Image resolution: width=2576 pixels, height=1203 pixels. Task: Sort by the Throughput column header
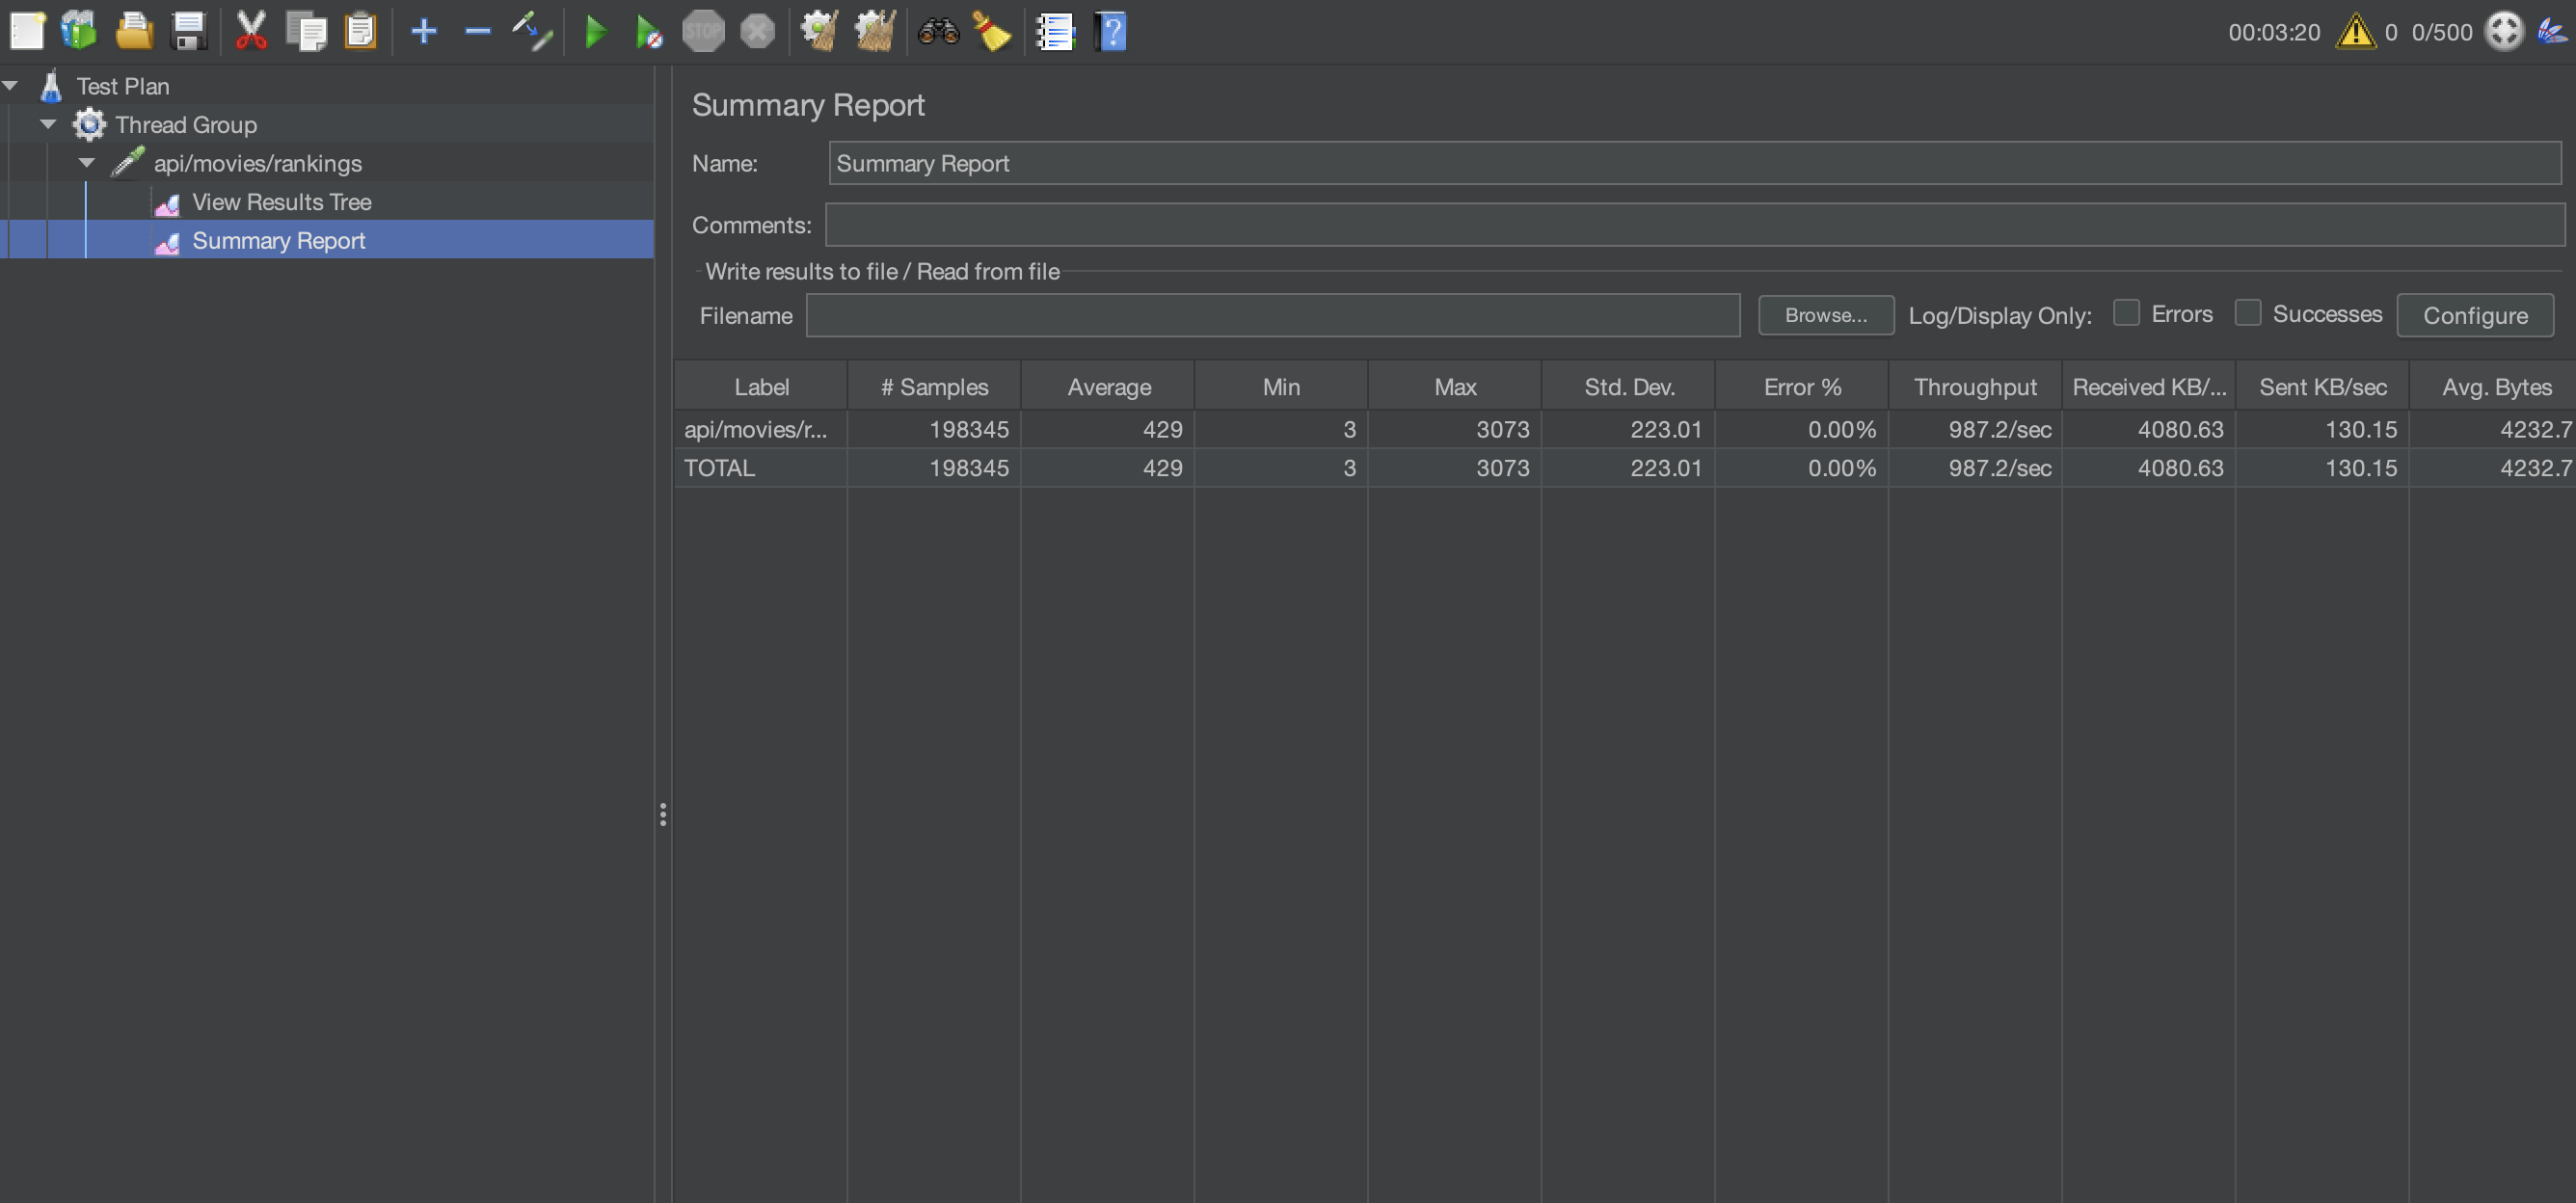coord(1974,387)
